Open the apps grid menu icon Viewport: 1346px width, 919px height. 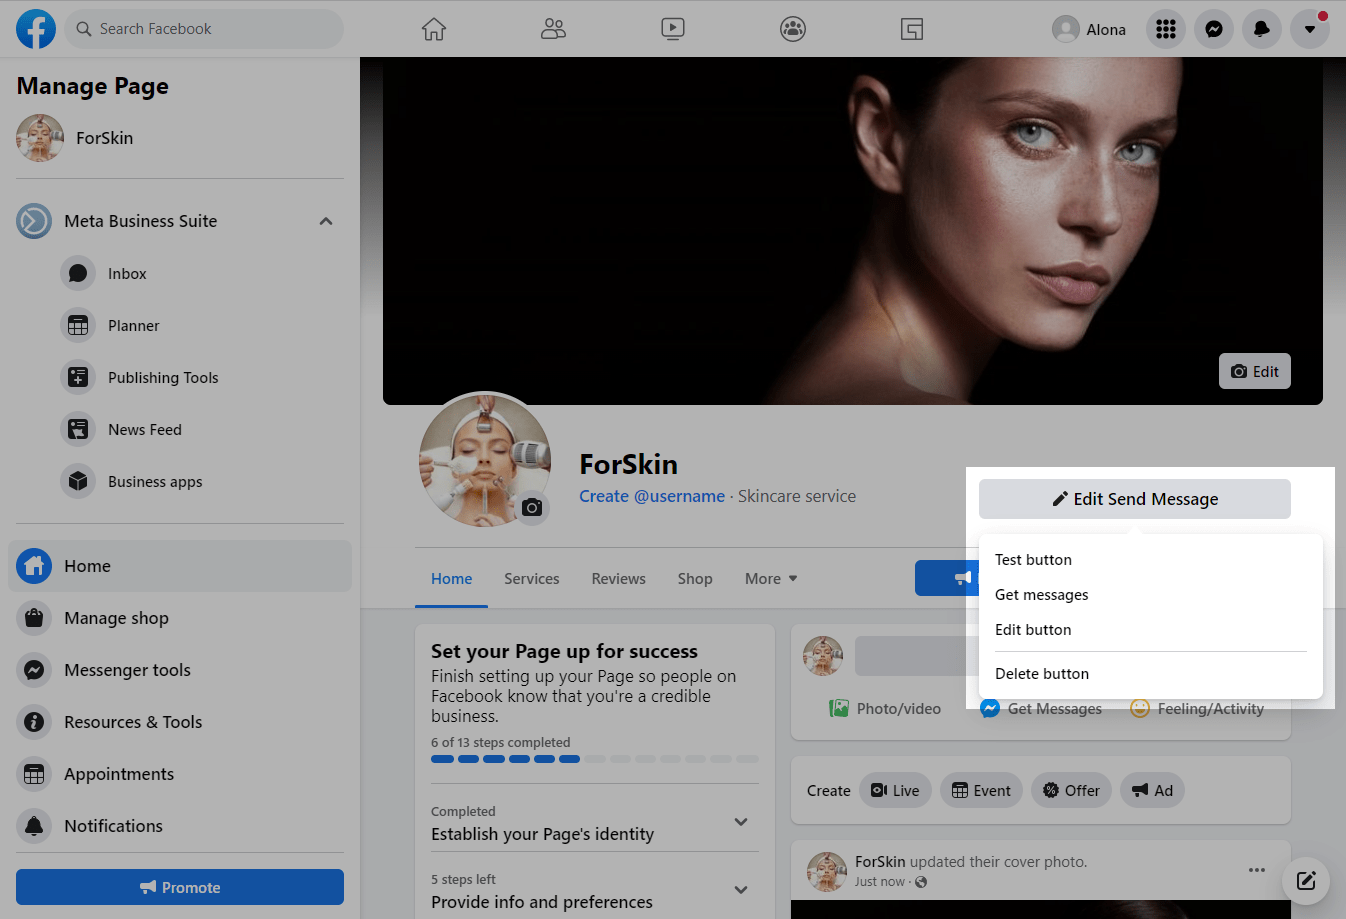click(1166, 29)
